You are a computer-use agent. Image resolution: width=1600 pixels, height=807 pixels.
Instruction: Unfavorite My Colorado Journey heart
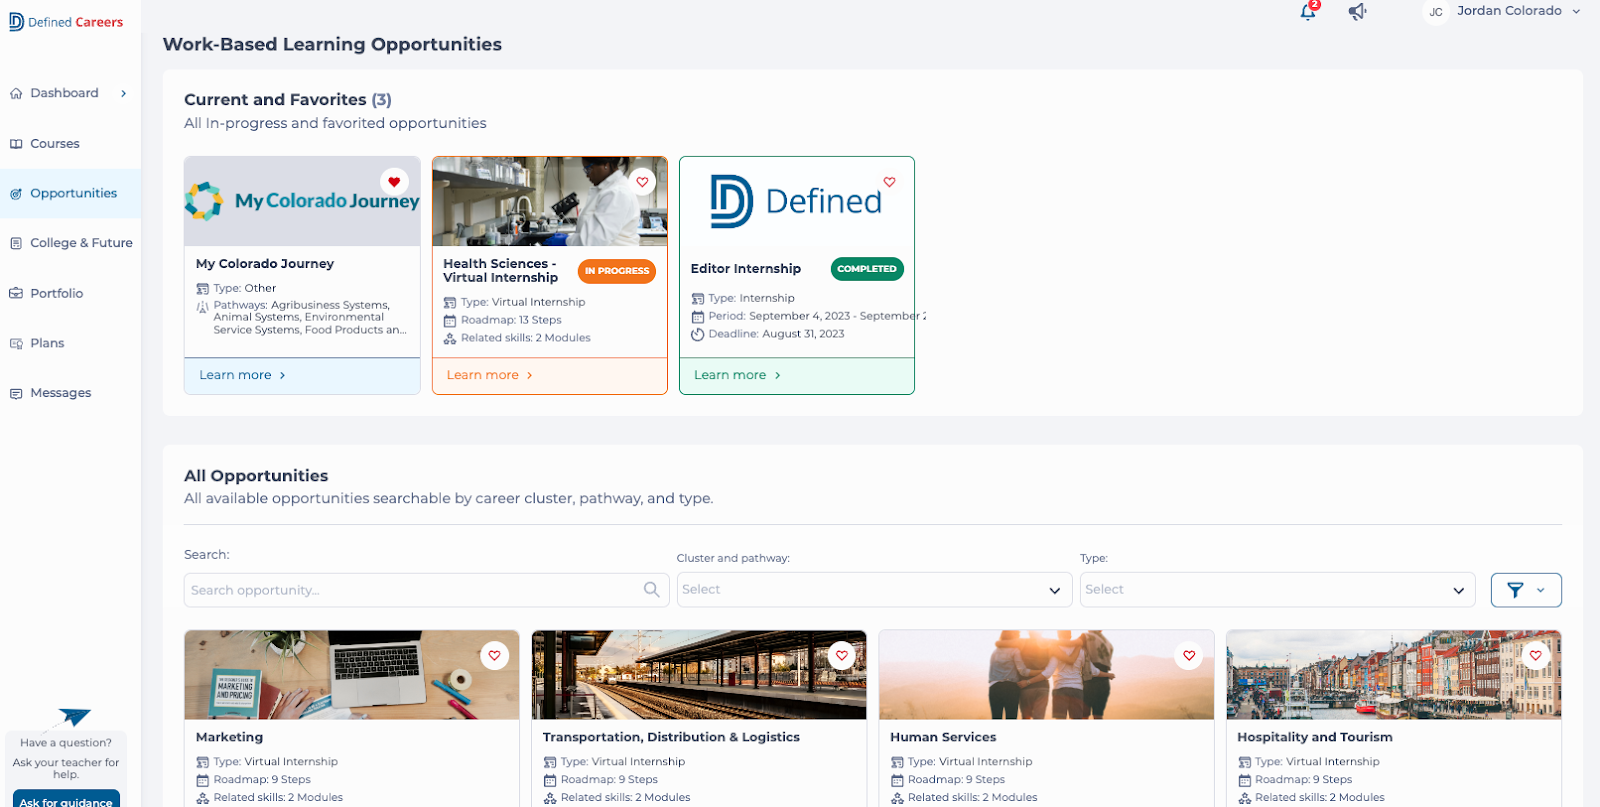(394, 182)
